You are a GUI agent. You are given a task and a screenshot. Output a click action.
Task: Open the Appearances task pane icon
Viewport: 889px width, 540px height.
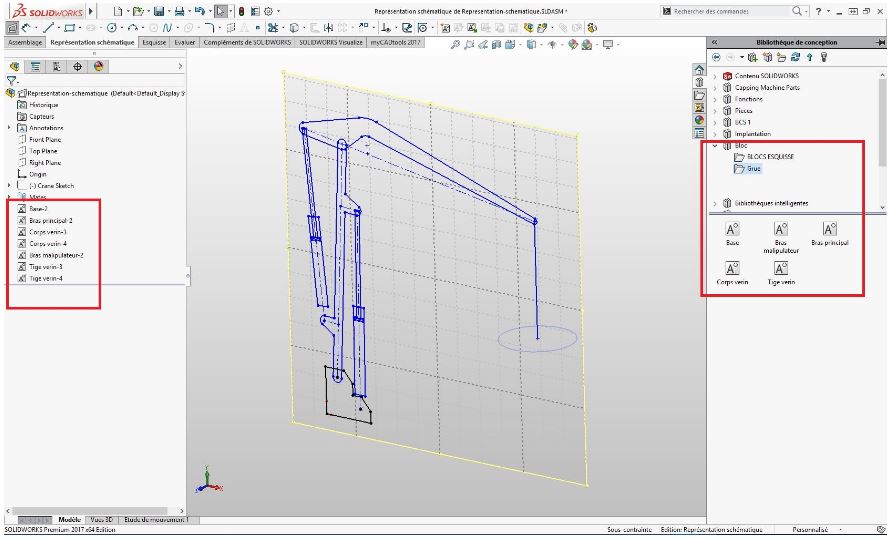tap(699, 120)
